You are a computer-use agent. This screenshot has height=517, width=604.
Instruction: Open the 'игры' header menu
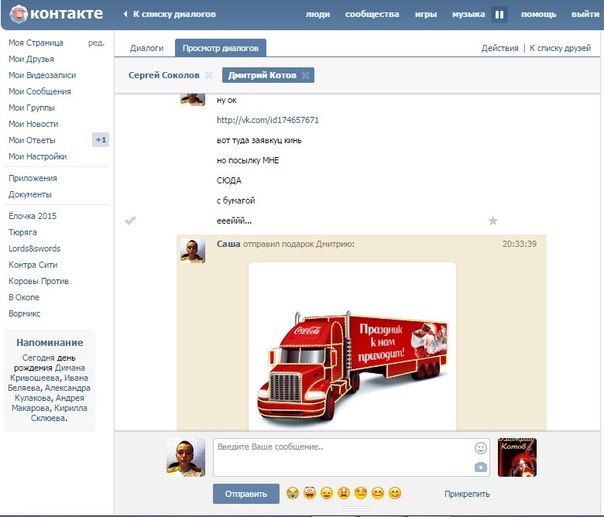click(426, 14)
